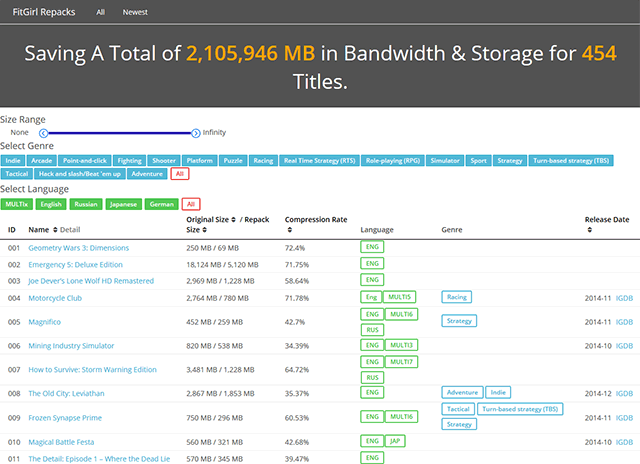Click size range minimum slider handle

pos(43,132)
